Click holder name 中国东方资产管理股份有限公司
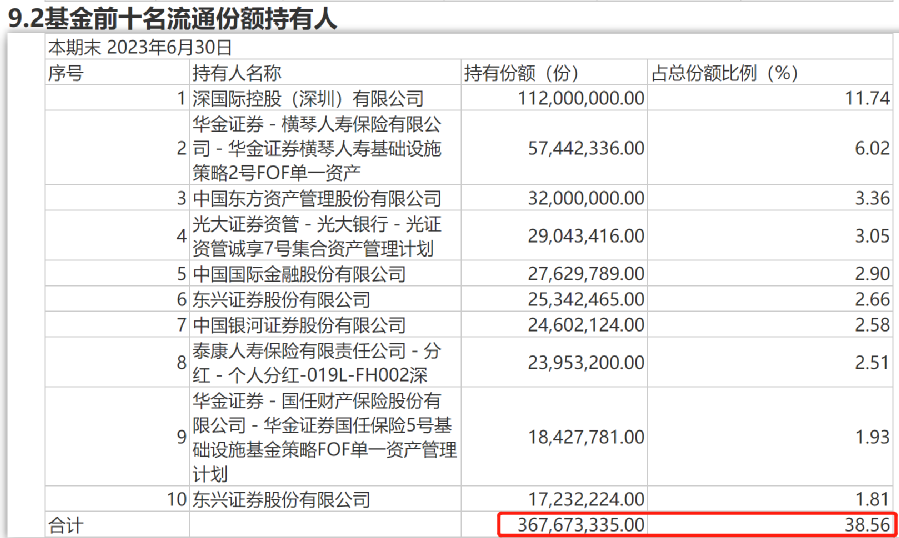 317,198
